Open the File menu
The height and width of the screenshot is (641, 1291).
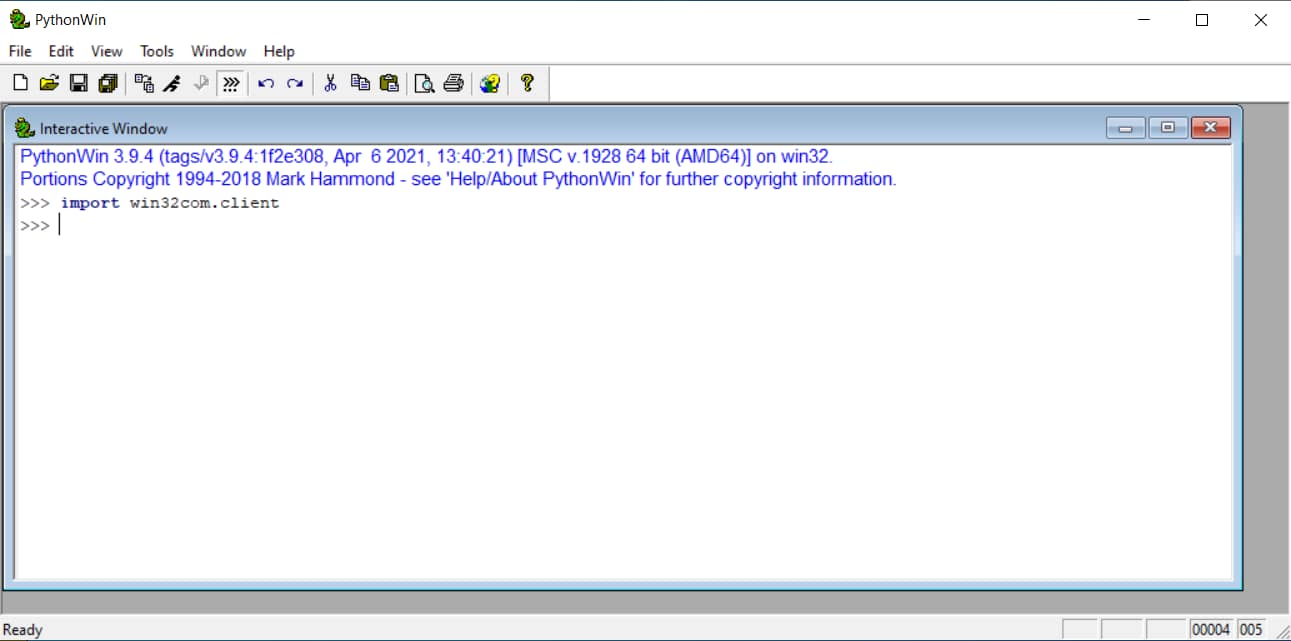20,51
